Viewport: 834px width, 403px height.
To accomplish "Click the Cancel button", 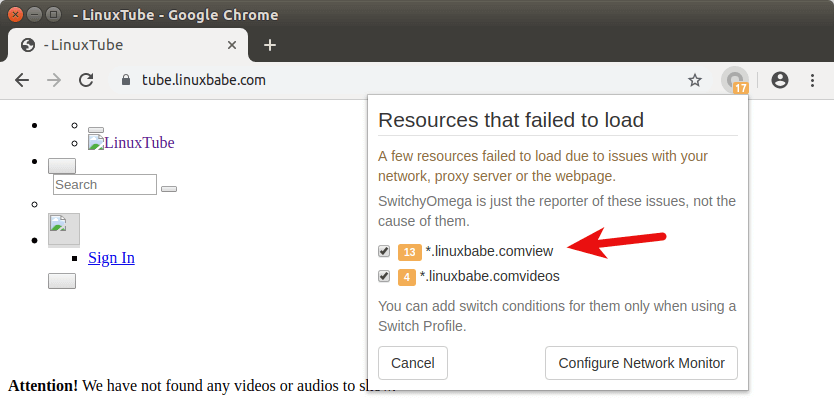I will point(413,363).
